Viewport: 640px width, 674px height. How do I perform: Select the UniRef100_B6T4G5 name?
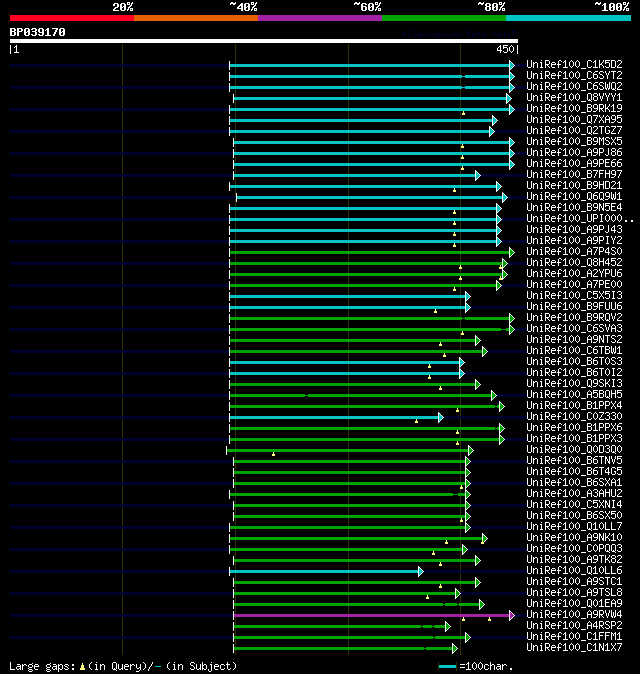coord(574,472)
